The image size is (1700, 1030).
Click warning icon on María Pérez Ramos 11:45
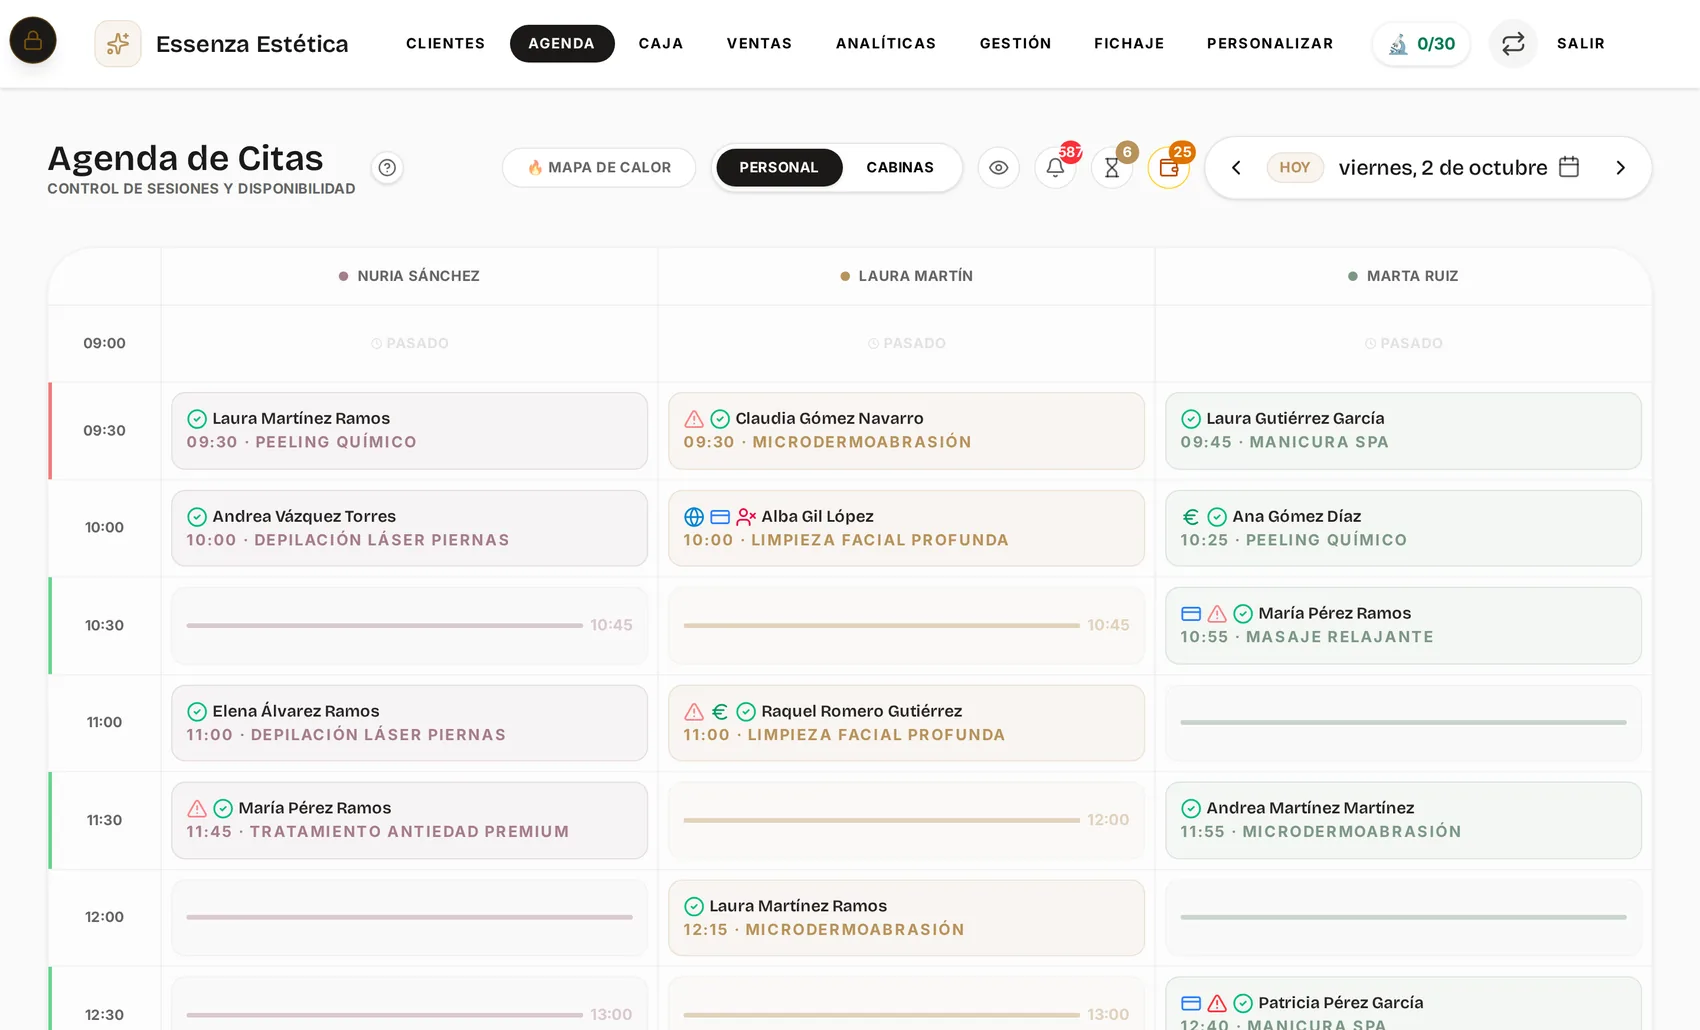tap(197, 809)
